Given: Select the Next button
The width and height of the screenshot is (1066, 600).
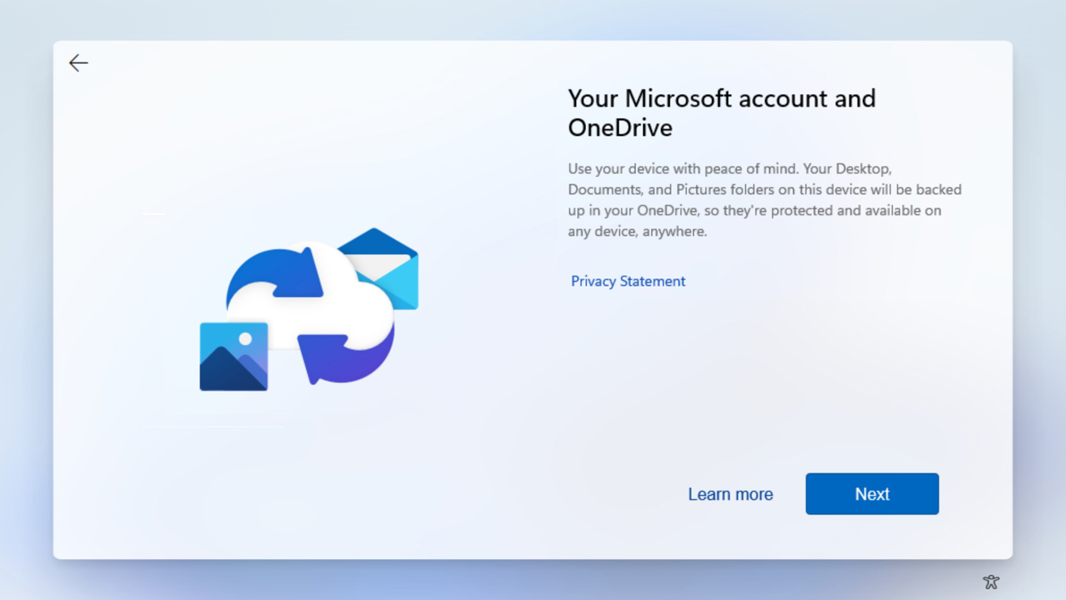Looking at the screenshot, I should click(871, 493).
